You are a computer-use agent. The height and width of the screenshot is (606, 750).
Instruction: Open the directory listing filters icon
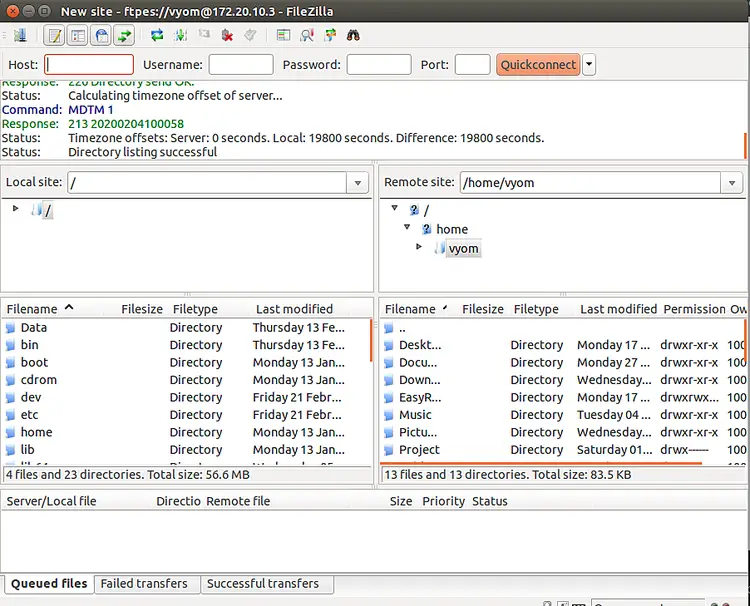click(x=283, y=35)
